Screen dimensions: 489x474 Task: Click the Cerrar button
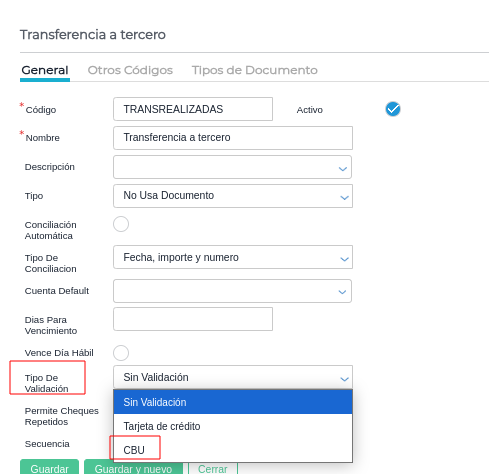click(x=213, y=467)
